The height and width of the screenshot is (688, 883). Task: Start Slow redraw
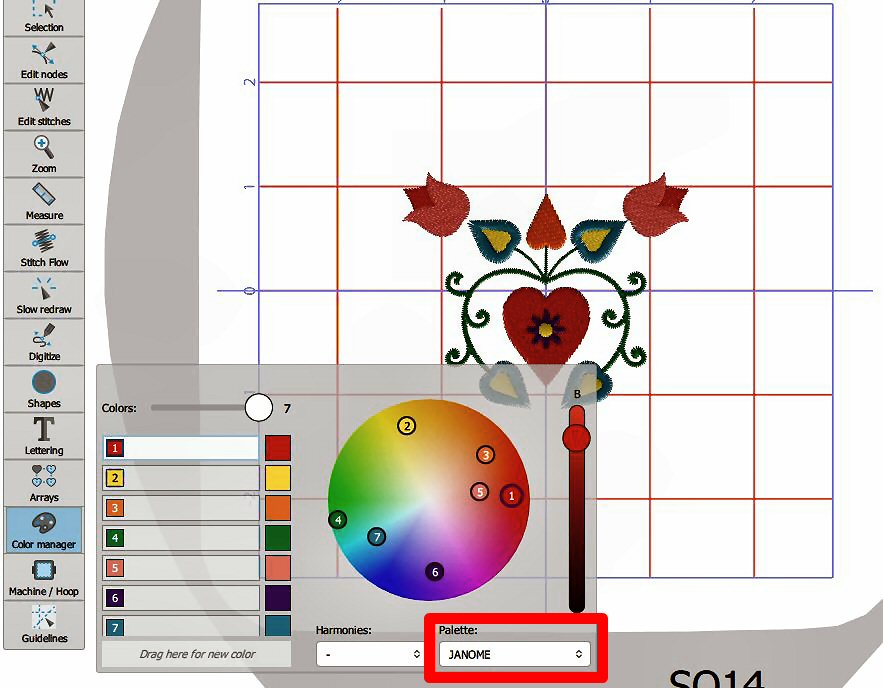(44, 296)
